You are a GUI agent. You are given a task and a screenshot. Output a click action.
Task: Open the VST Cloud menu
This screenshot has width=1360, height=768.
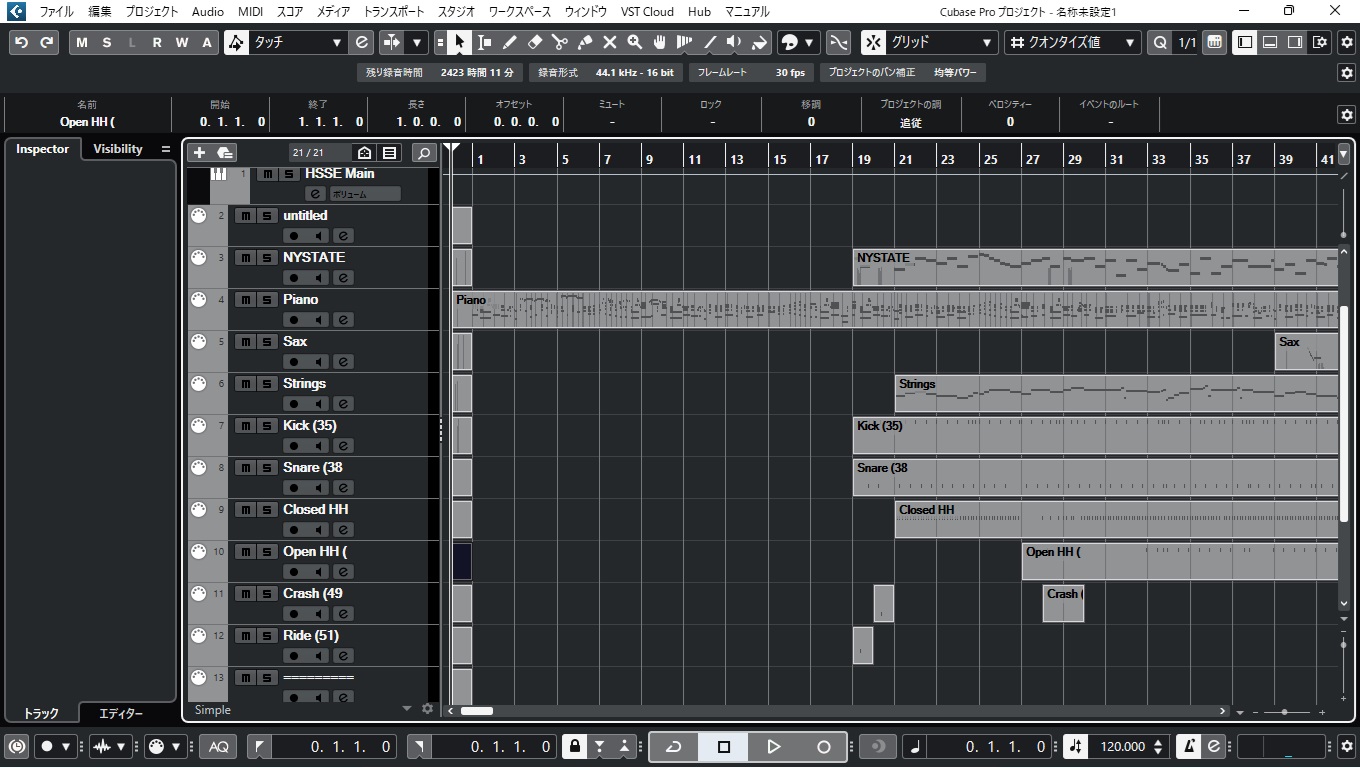point(647,12)
